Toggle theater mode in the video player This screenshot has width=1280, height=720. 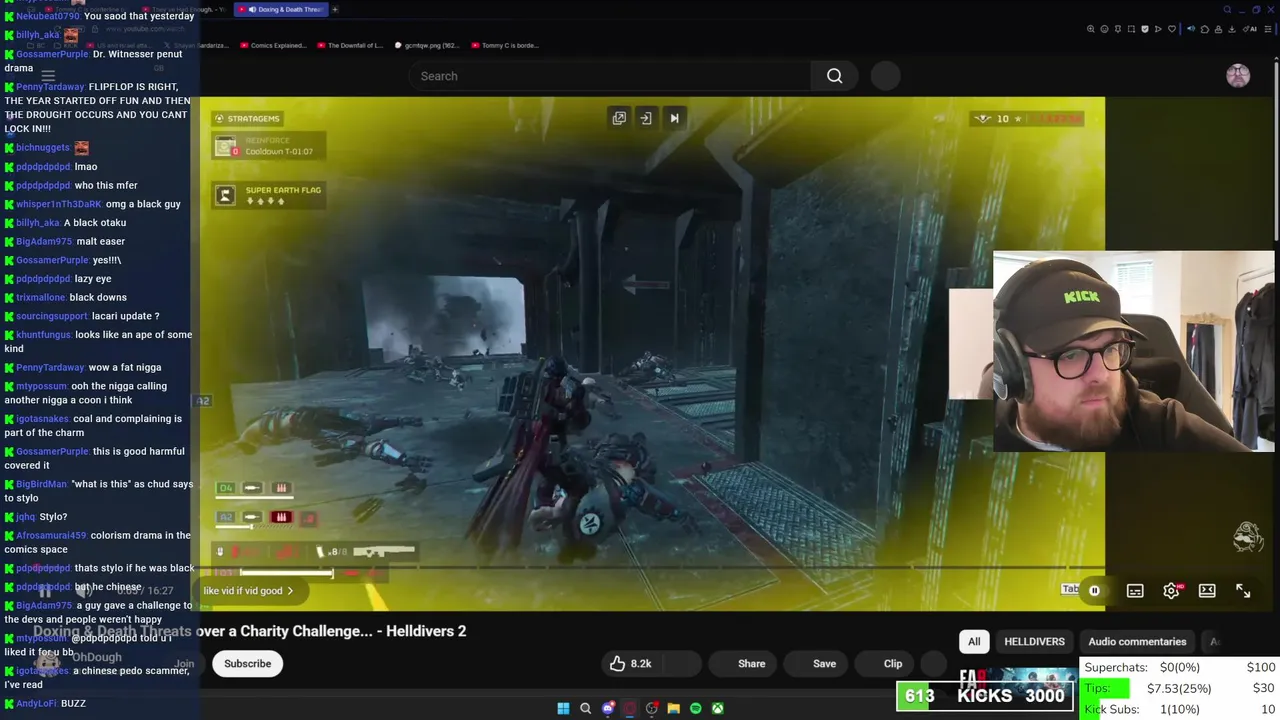click(x=1207, y=591)
